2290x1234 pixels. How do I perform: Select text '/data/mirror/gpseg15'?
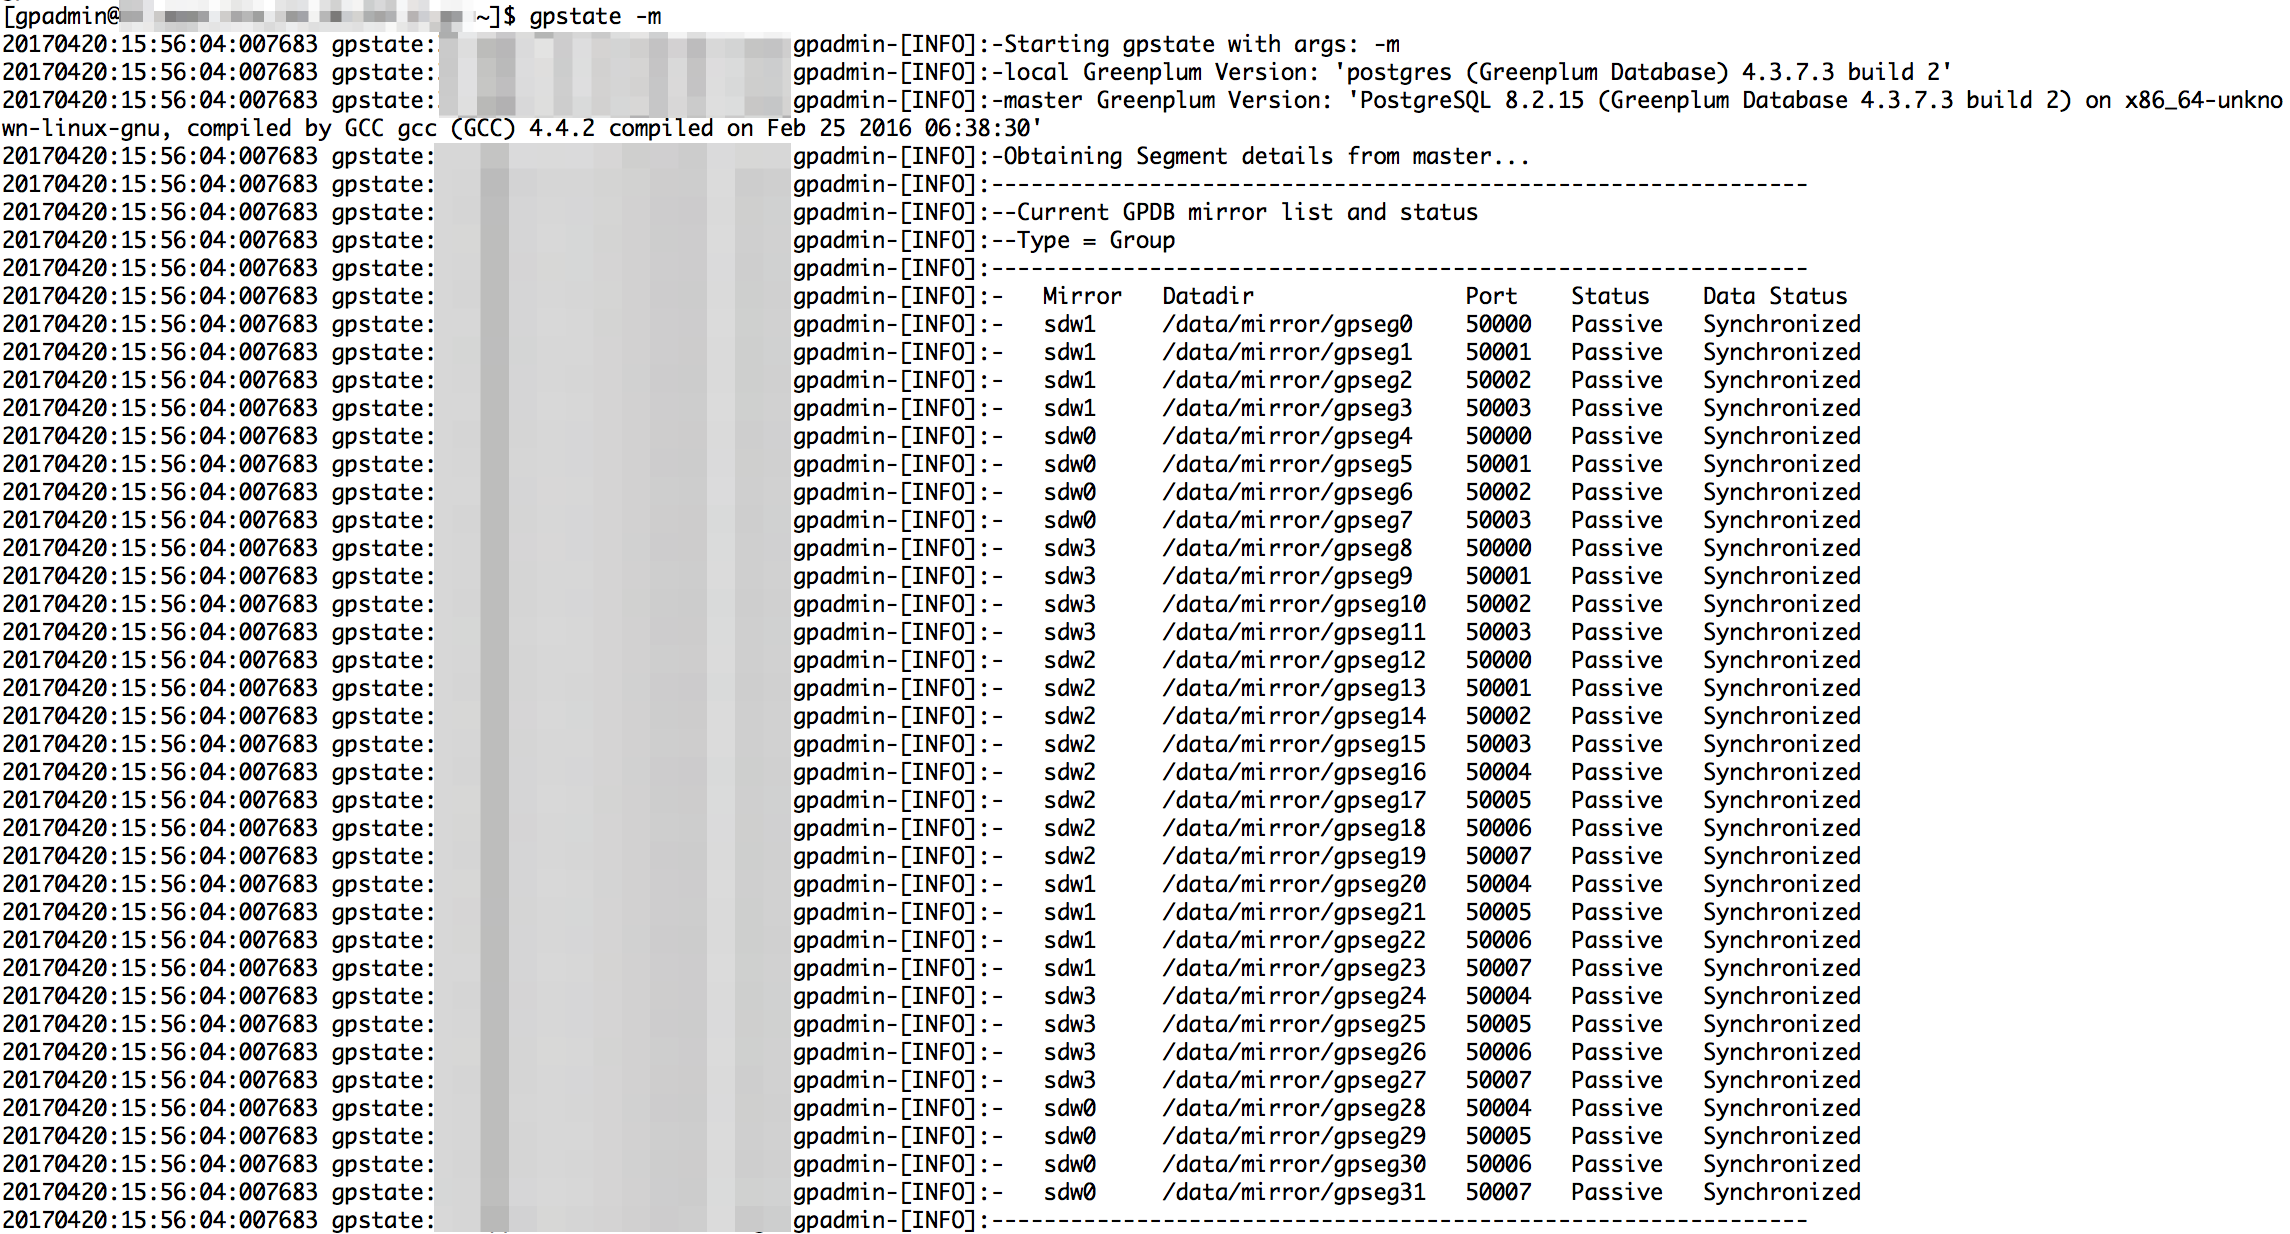[1294, 744]
